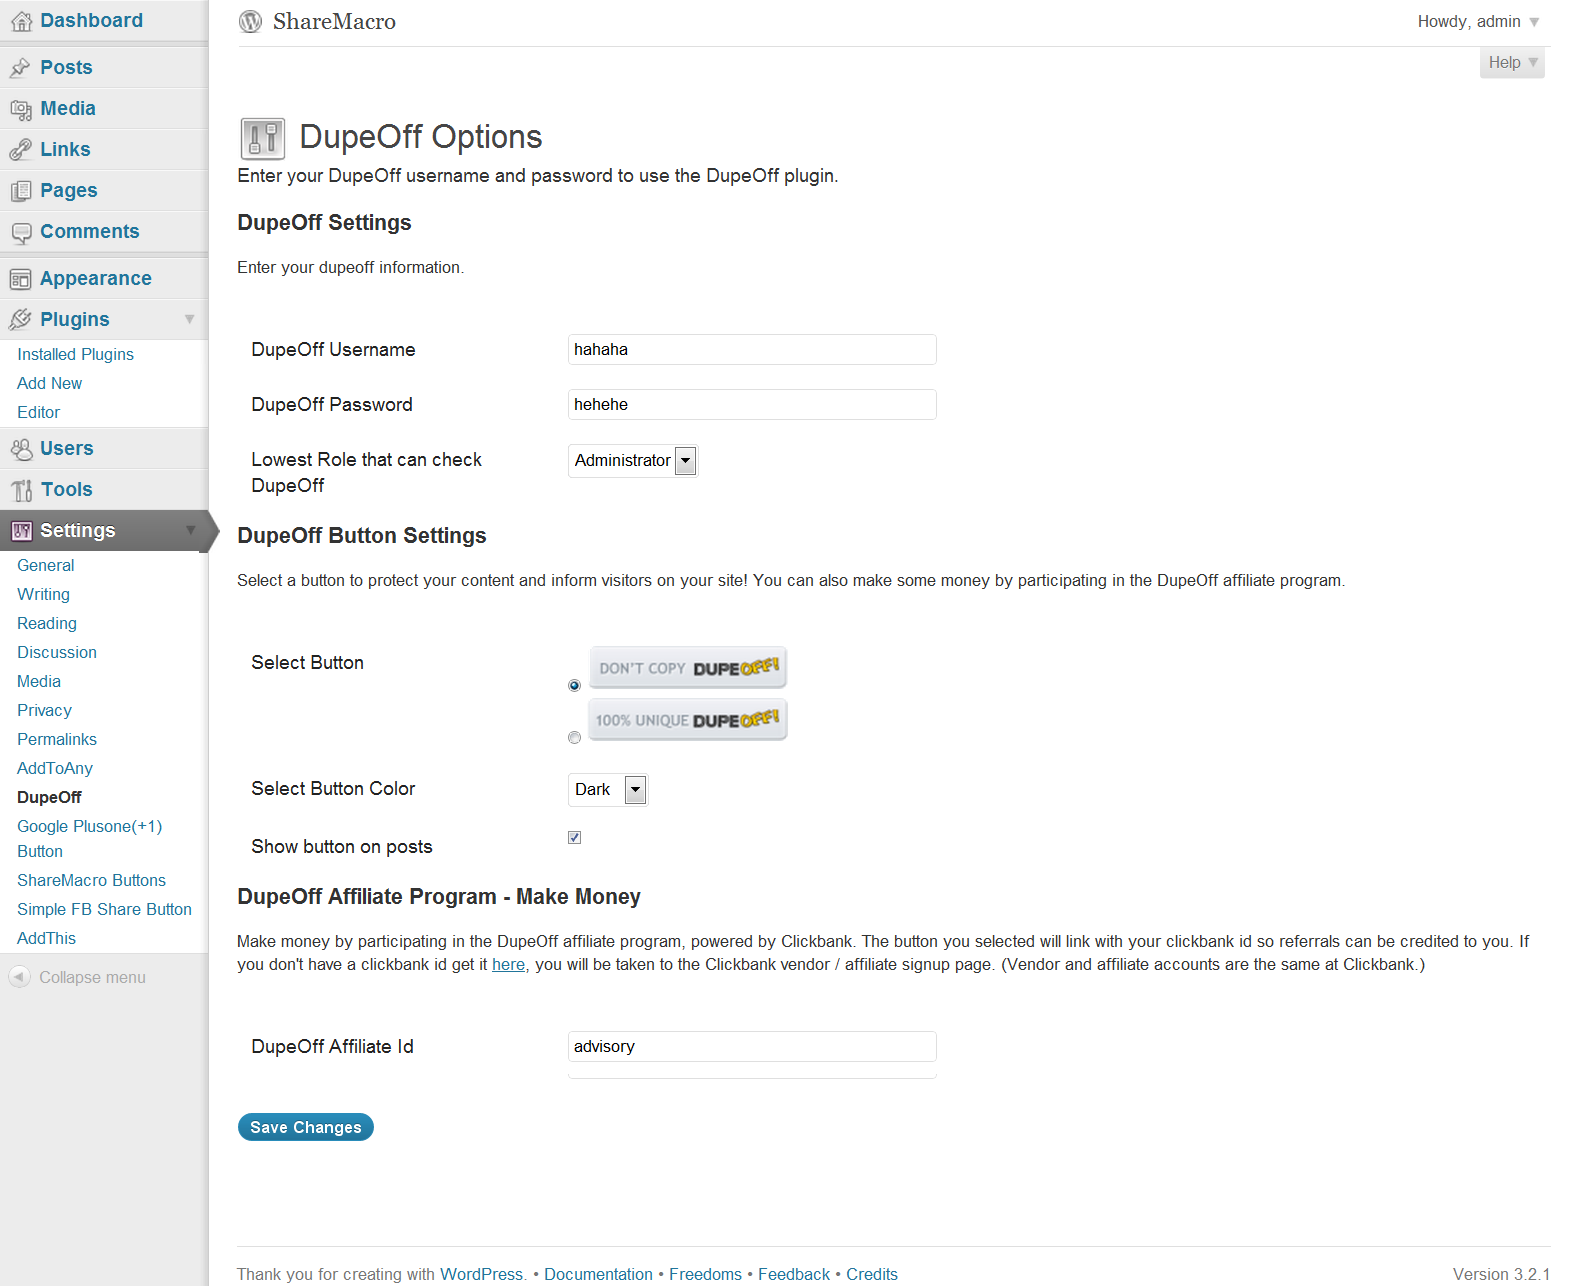Image resolution: width=1579 pixels, height=1286 pixels.
Task: Open Writing settings
Action: coord(44,594)
